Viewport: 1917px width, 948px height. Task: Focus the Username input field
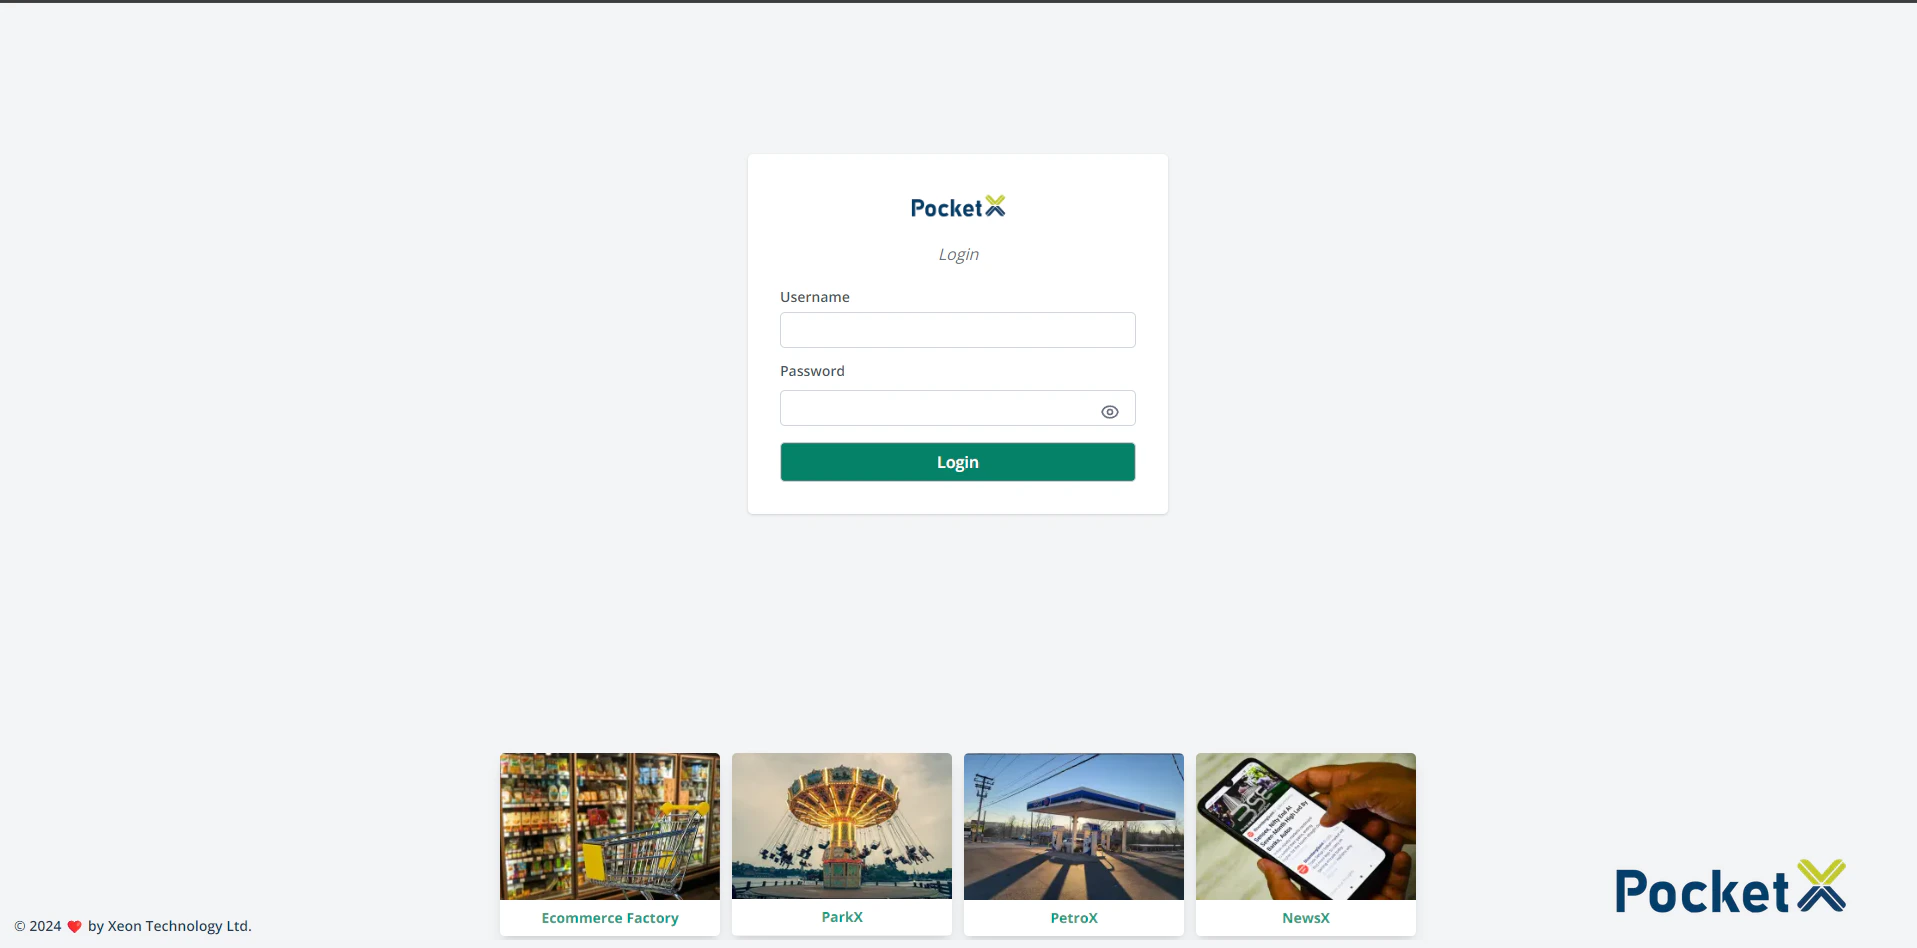click(x=957, y=330)
